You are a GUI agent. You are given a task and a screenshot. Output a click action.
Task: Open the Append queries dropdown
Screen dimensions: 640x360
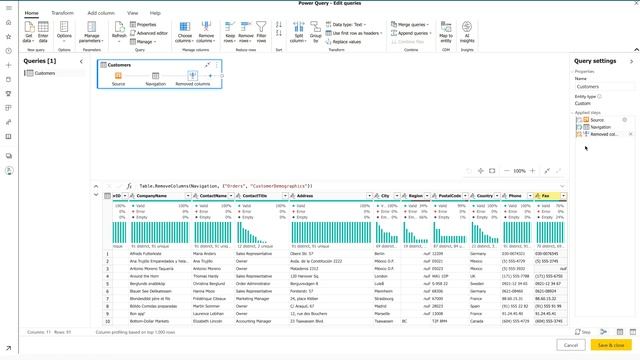411,33
